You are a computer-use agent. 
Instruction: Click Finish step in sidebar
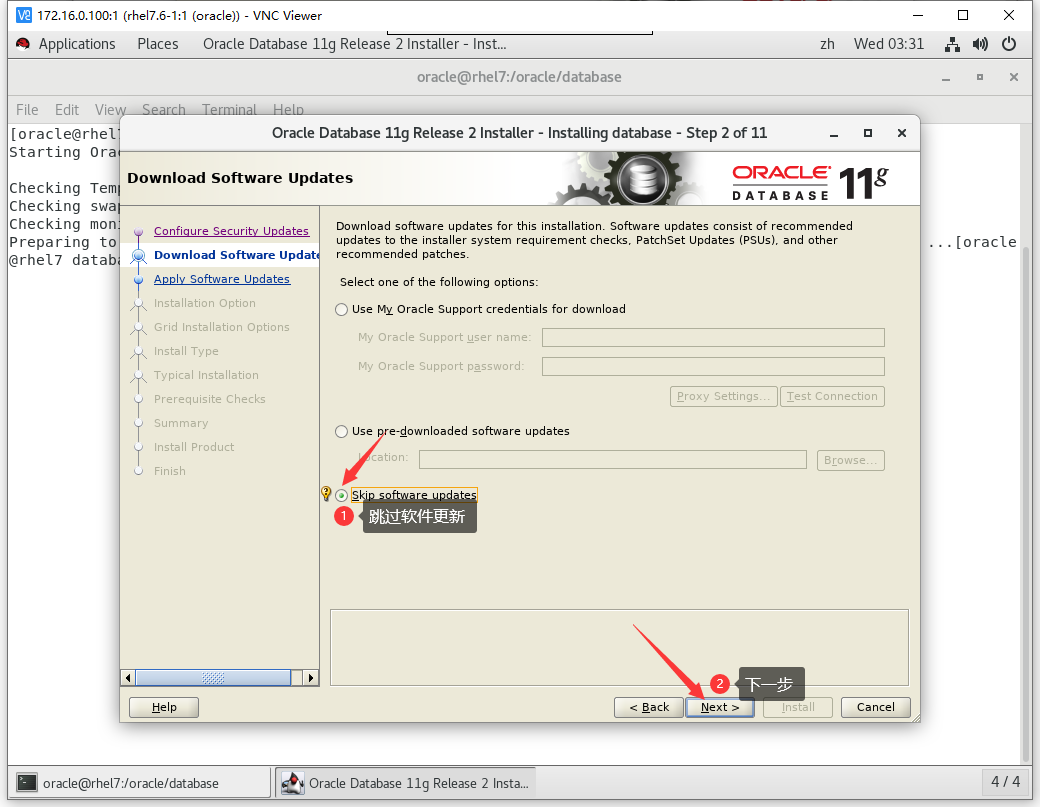tap(170, 471)
